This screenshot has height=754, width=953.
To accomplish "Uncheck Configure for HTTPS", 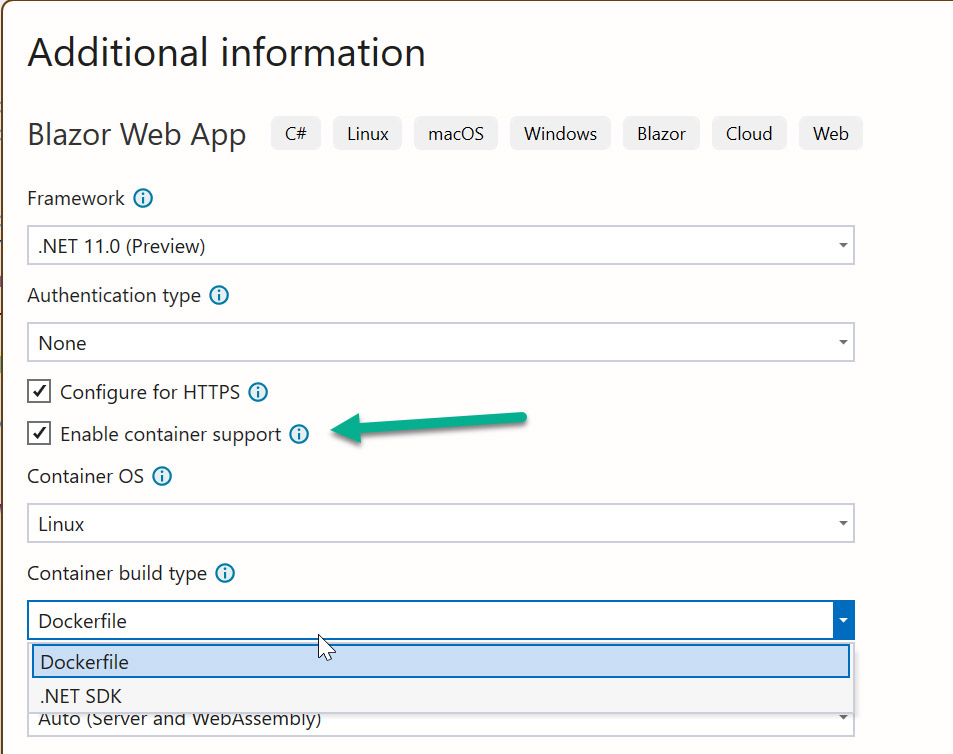I will (x=39, y=391).
